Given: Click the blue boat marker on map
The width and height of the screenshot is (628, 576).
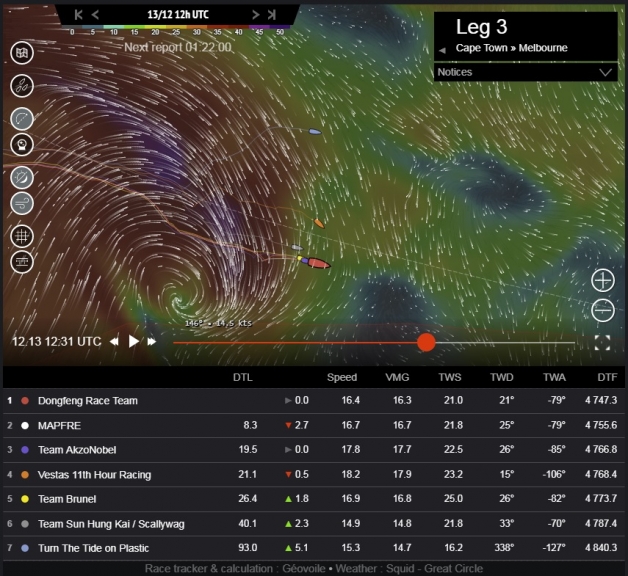Looking at the screenshot, I should (315, 131).
